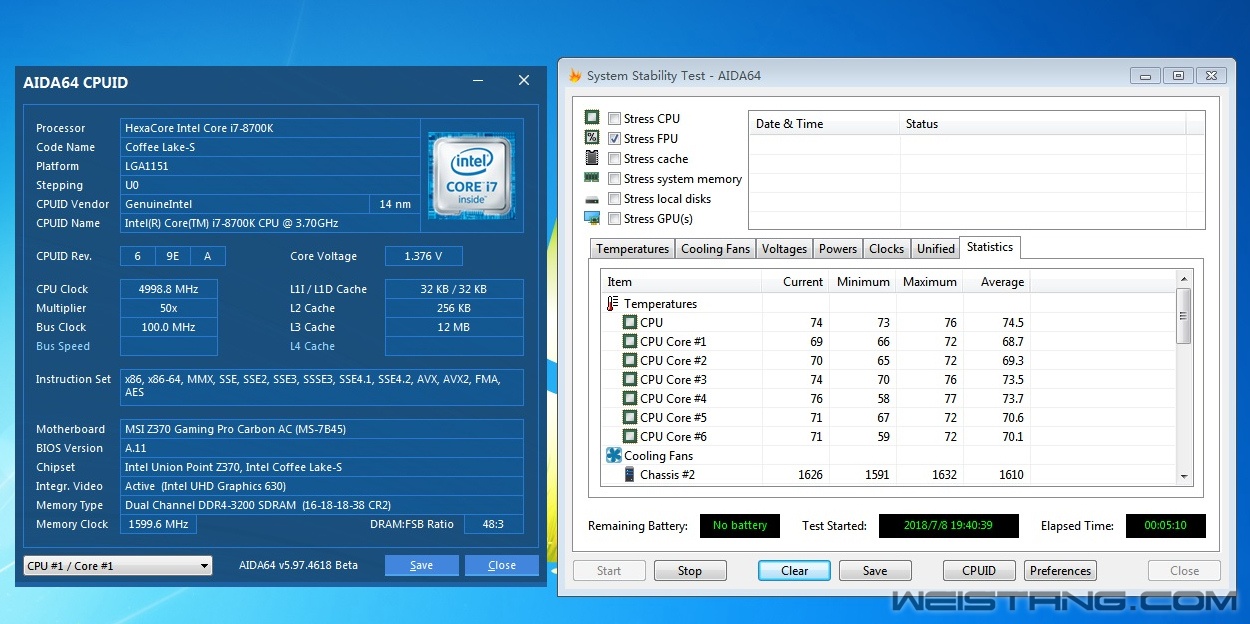Enable the Stress CPU checkbox
This screenshot has height=624, width=1250.
click(x=614, y=118)
